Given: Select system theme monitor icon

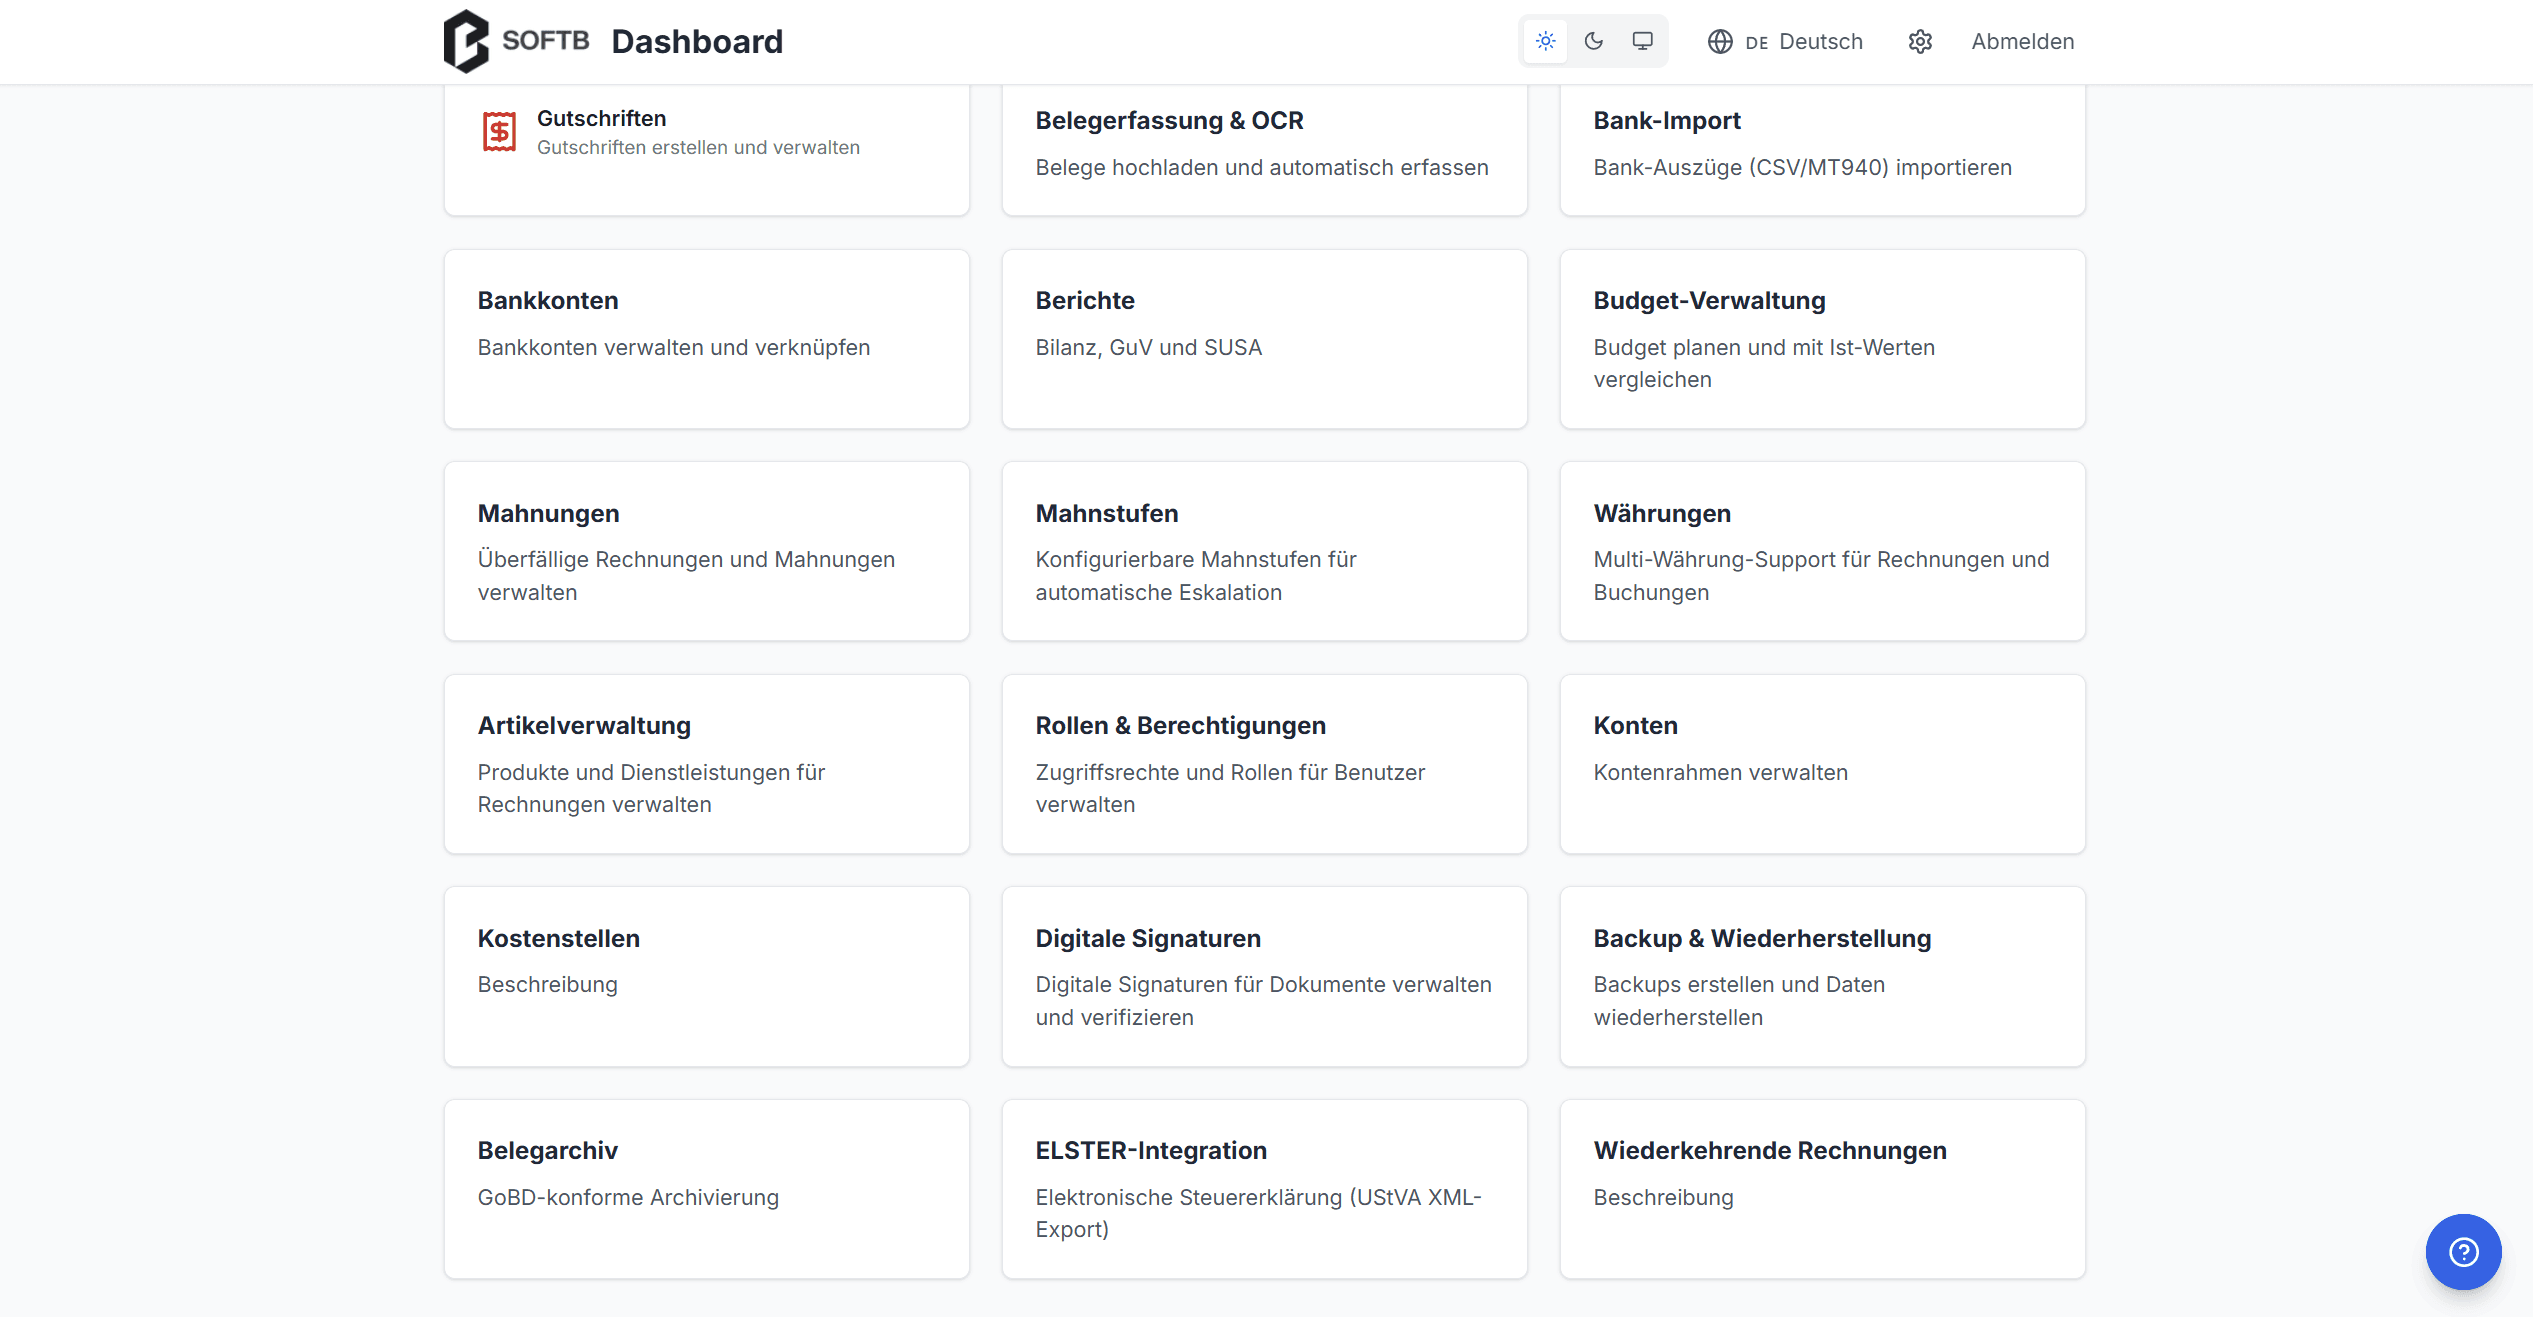Looking at the screenshot, I should coord(1642,41).
